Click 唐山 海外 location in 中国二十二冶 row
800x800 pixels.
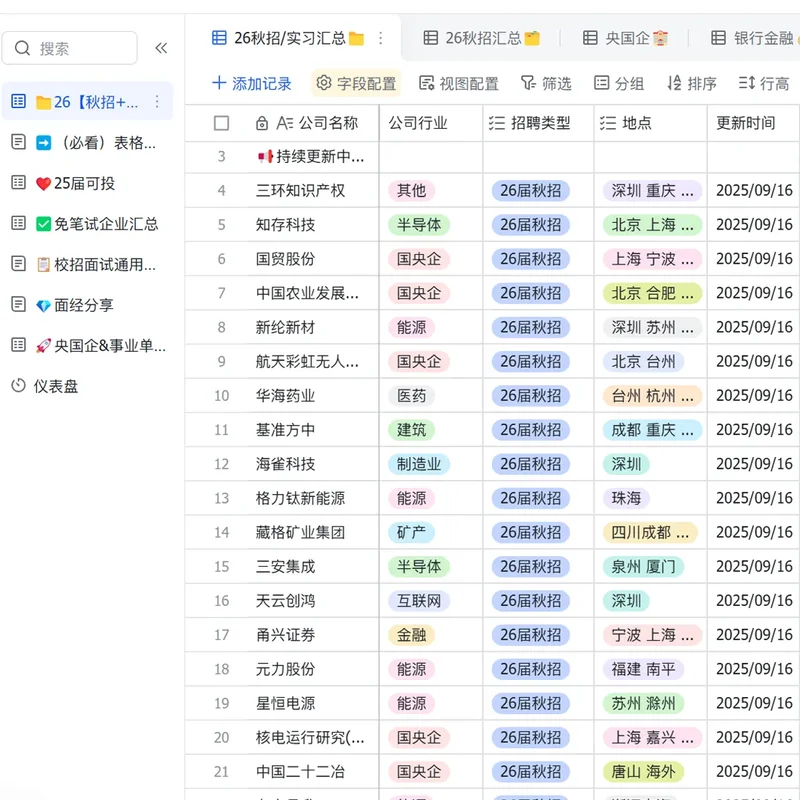click(x=643, y=771)
